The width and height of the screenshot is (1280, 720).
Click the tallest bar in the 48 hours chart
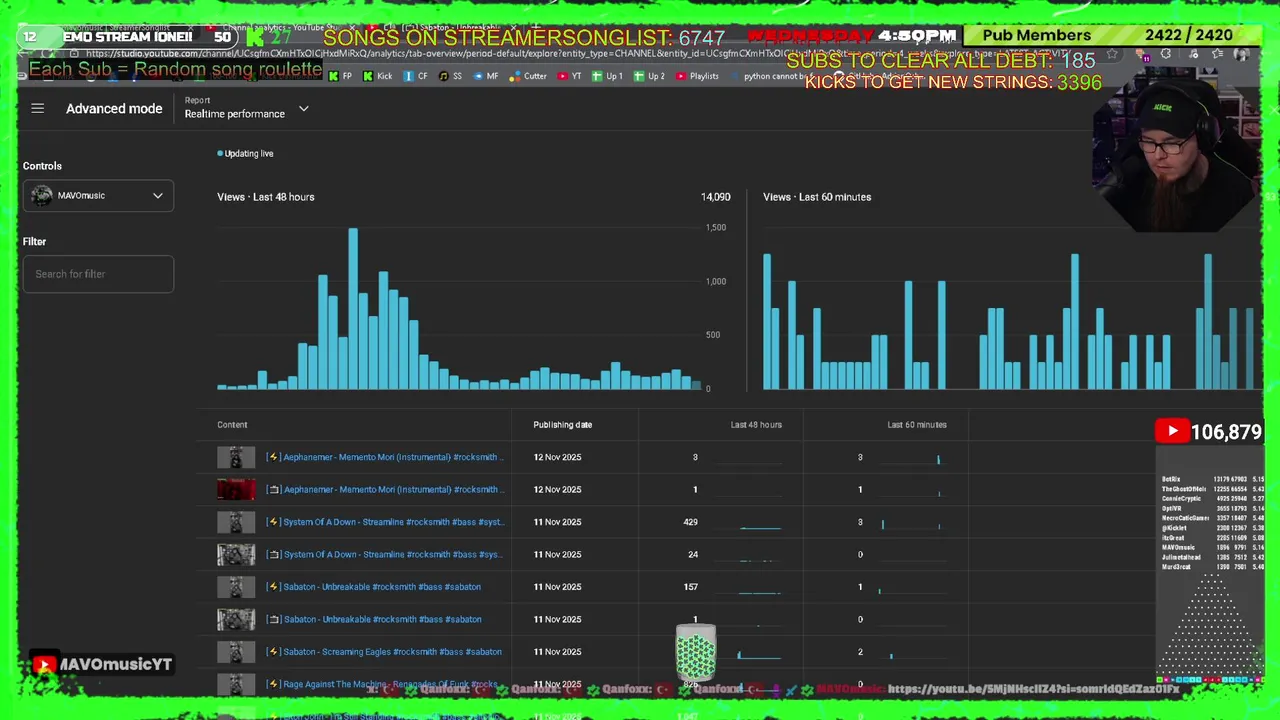click(353, 308)
